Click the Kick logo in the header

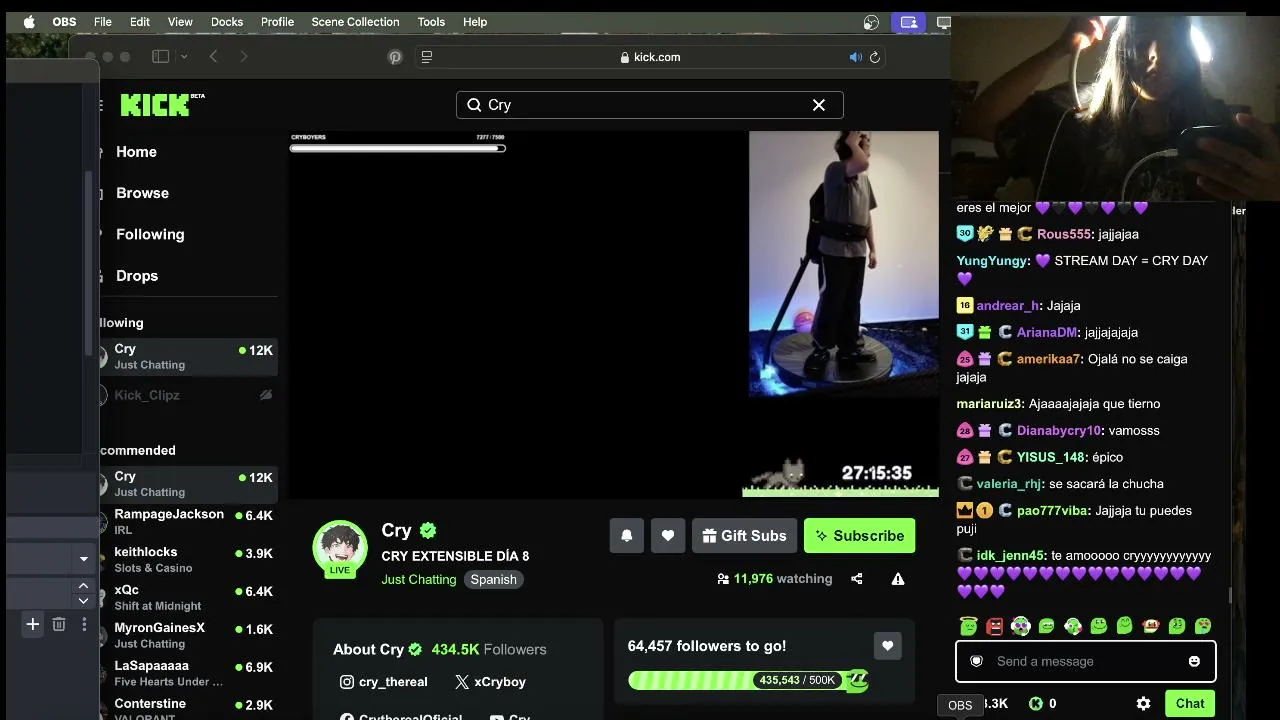[162, 104]
